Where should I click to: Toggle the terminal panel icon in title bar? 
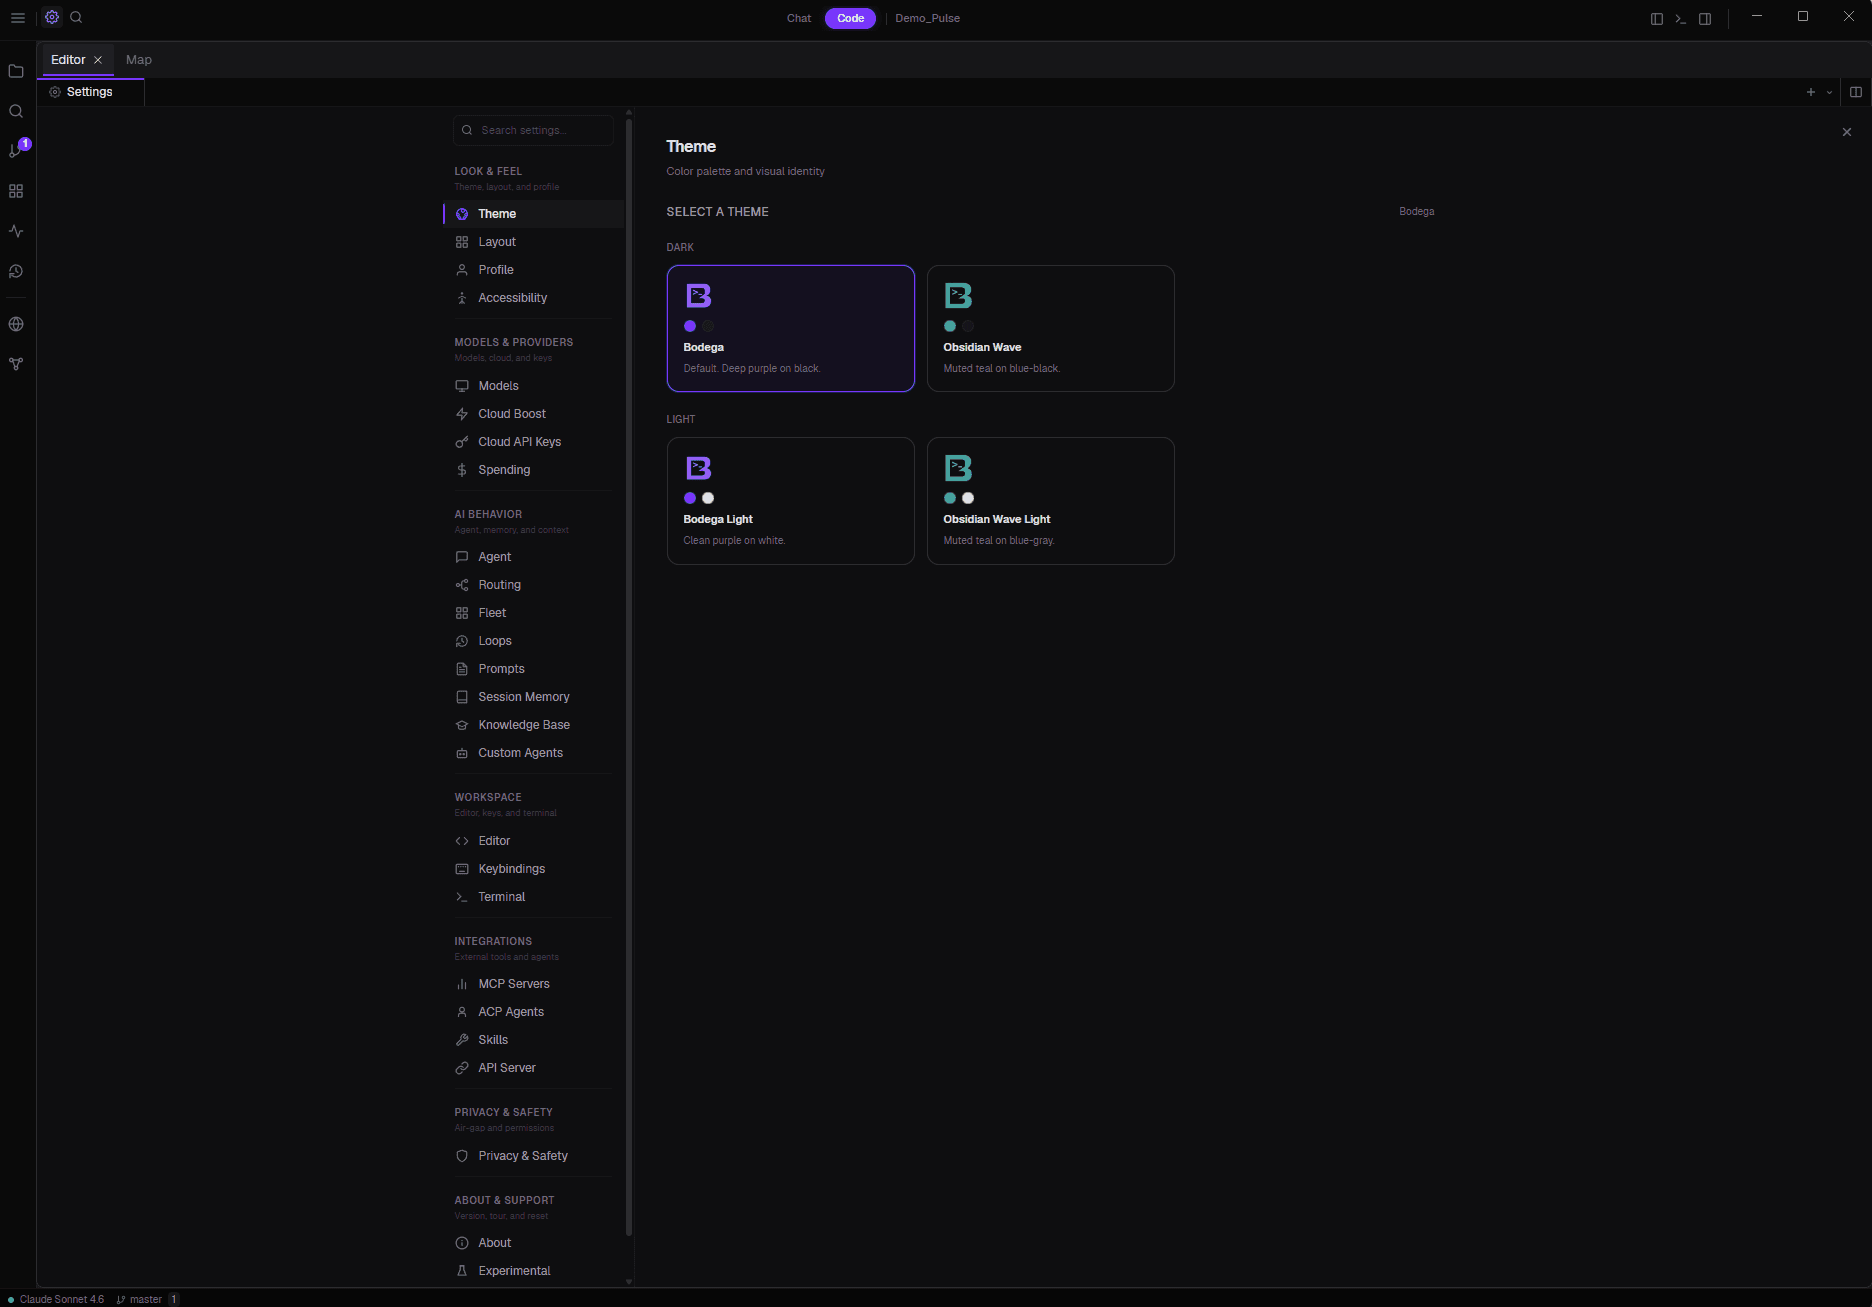(1681, 19)
